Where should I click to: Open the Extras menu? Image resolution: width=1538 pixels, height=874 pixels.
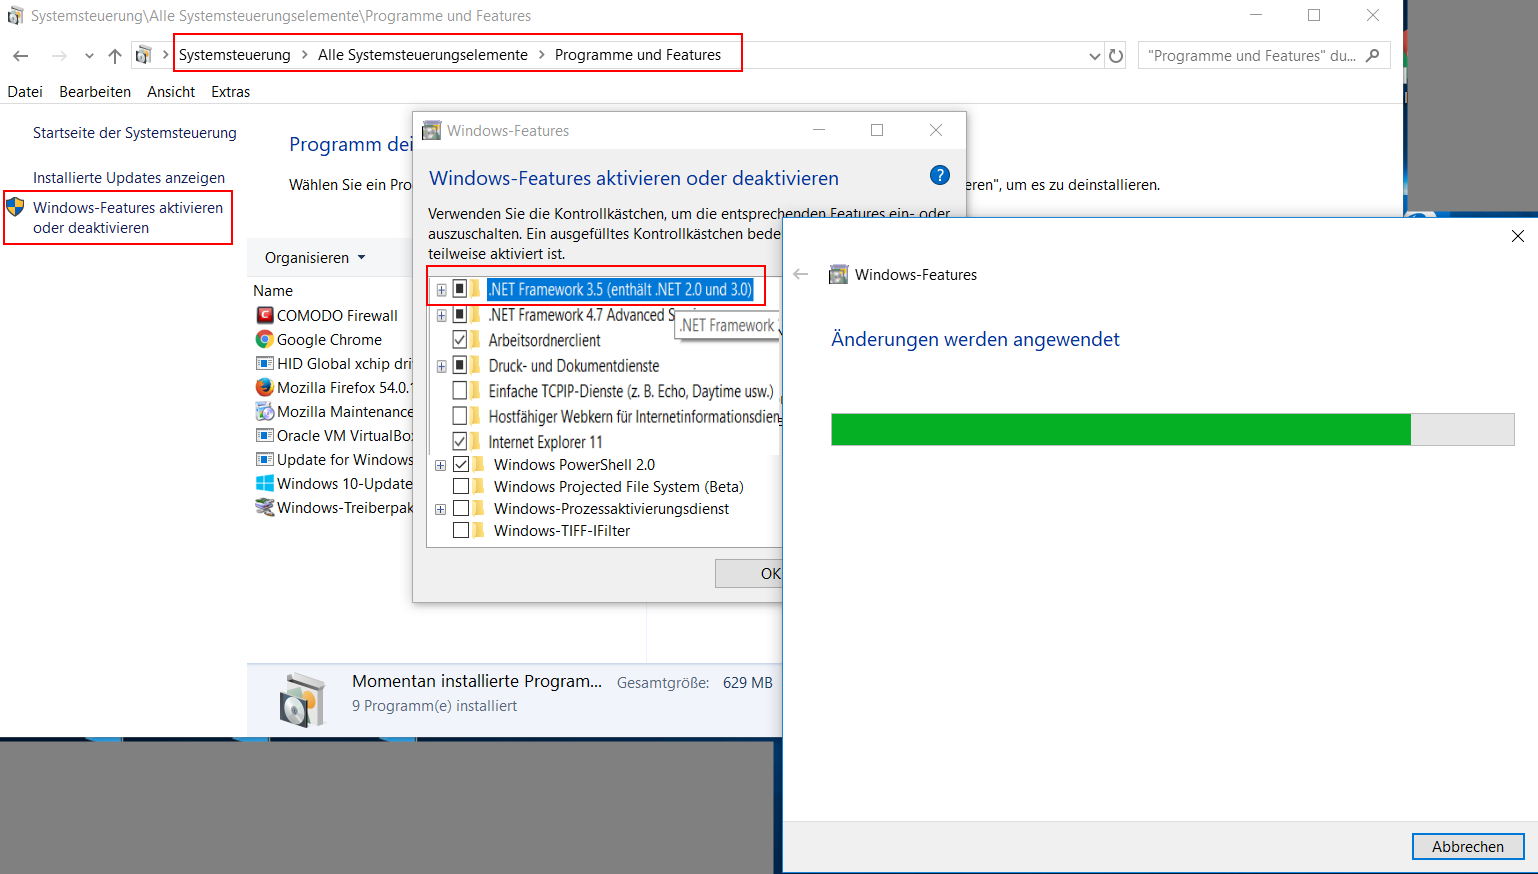click(x=231, y=91)
